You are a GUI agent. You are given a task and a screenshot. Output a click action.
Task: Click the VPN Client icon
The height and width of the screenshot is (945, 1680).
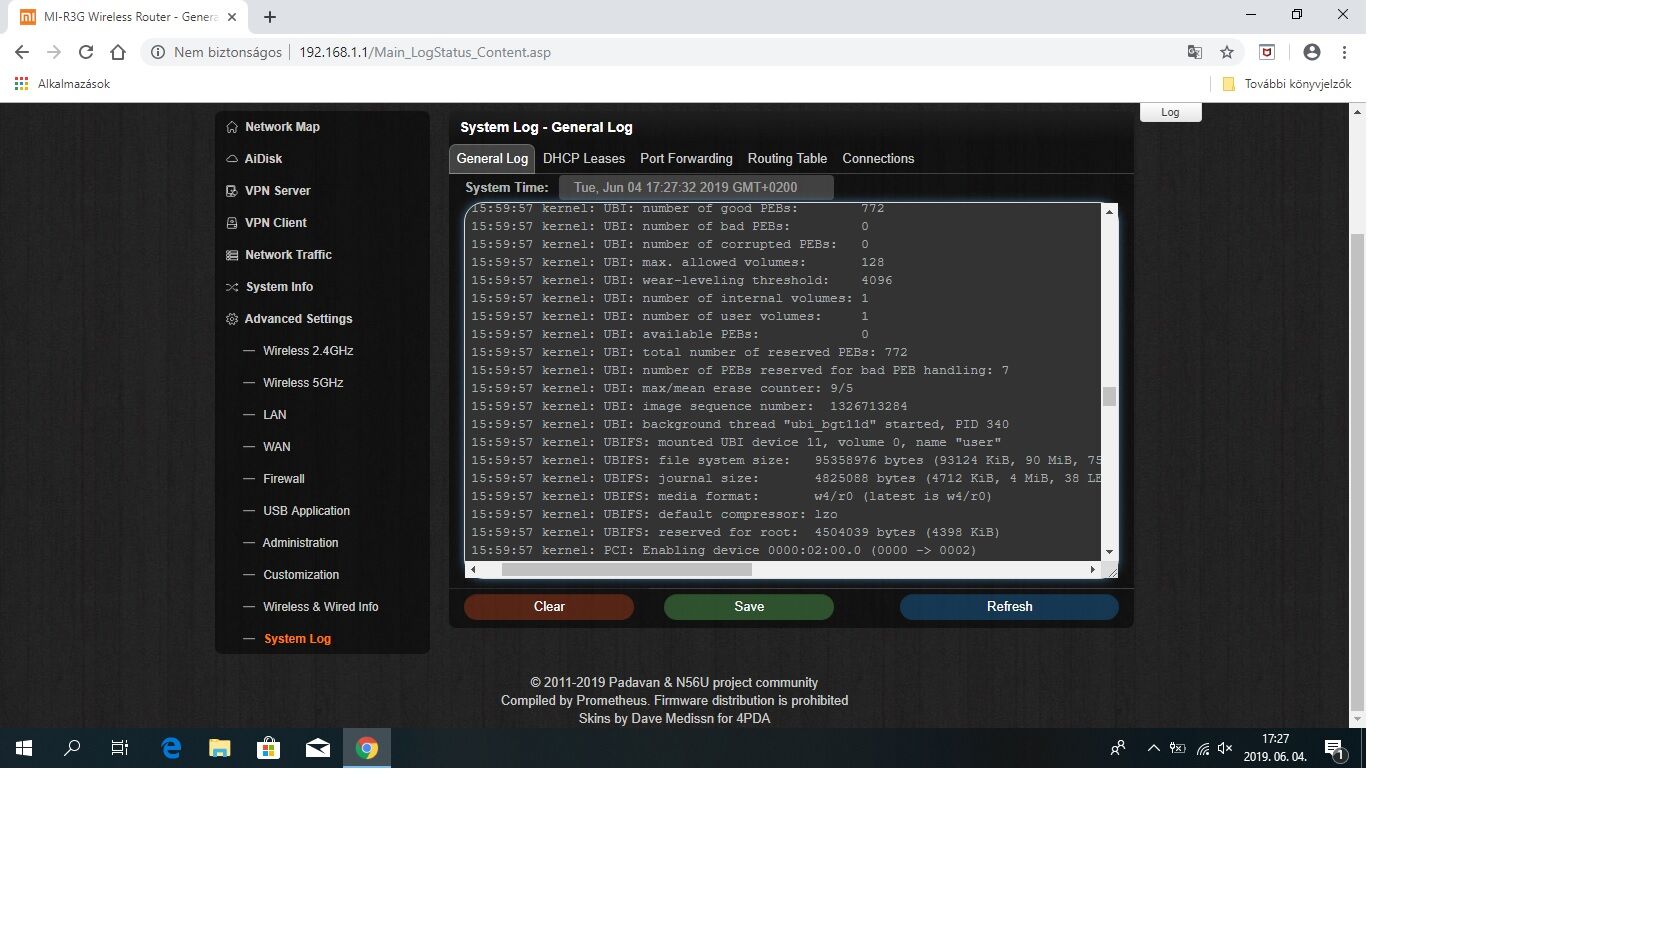(232, 223)
